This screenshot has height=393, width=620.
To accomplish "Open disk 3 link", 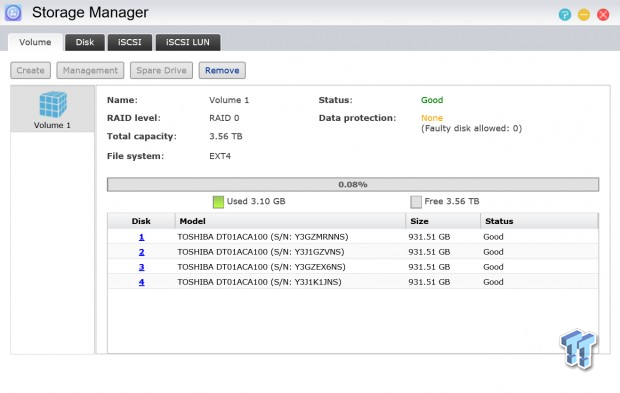I will tap(142, 267).
